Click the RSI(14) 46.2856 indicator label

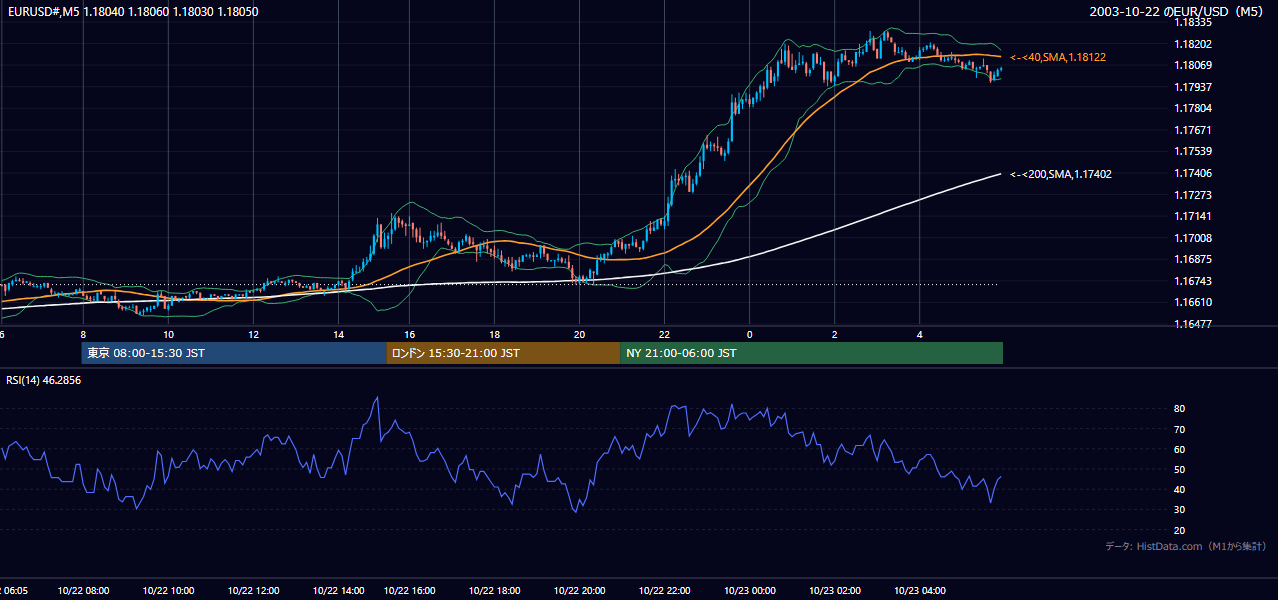pos(44,380)
